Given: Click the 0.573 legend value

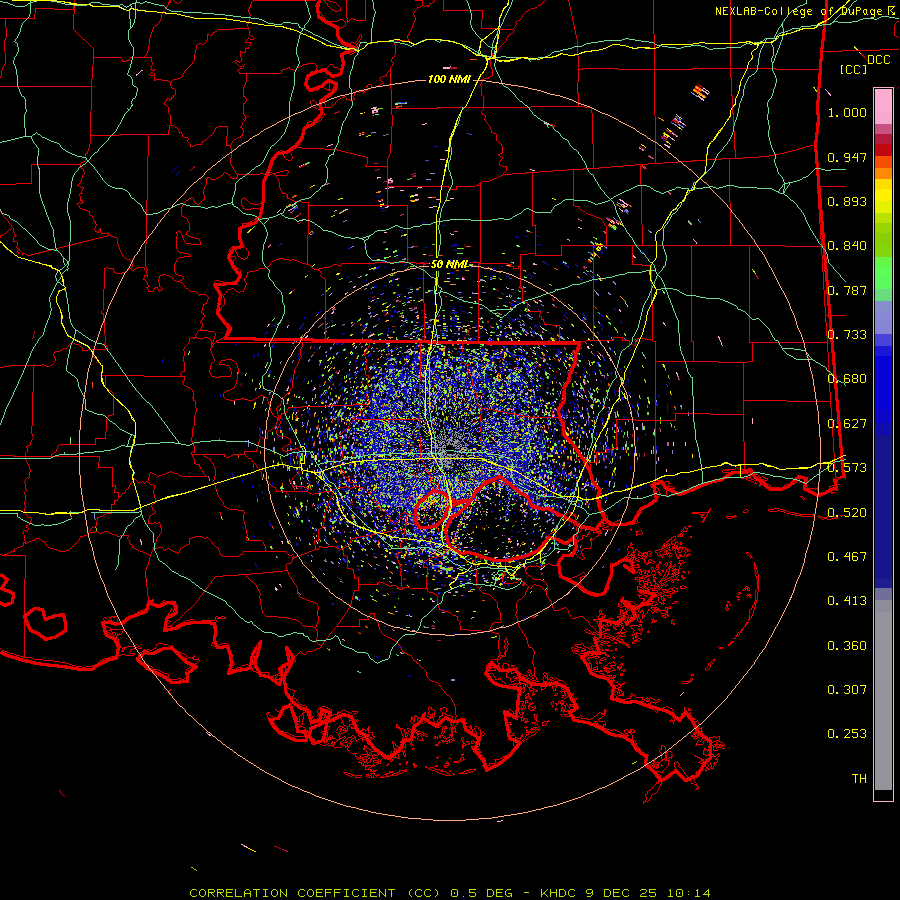Looking at the screenshot, I should (847, 468).
